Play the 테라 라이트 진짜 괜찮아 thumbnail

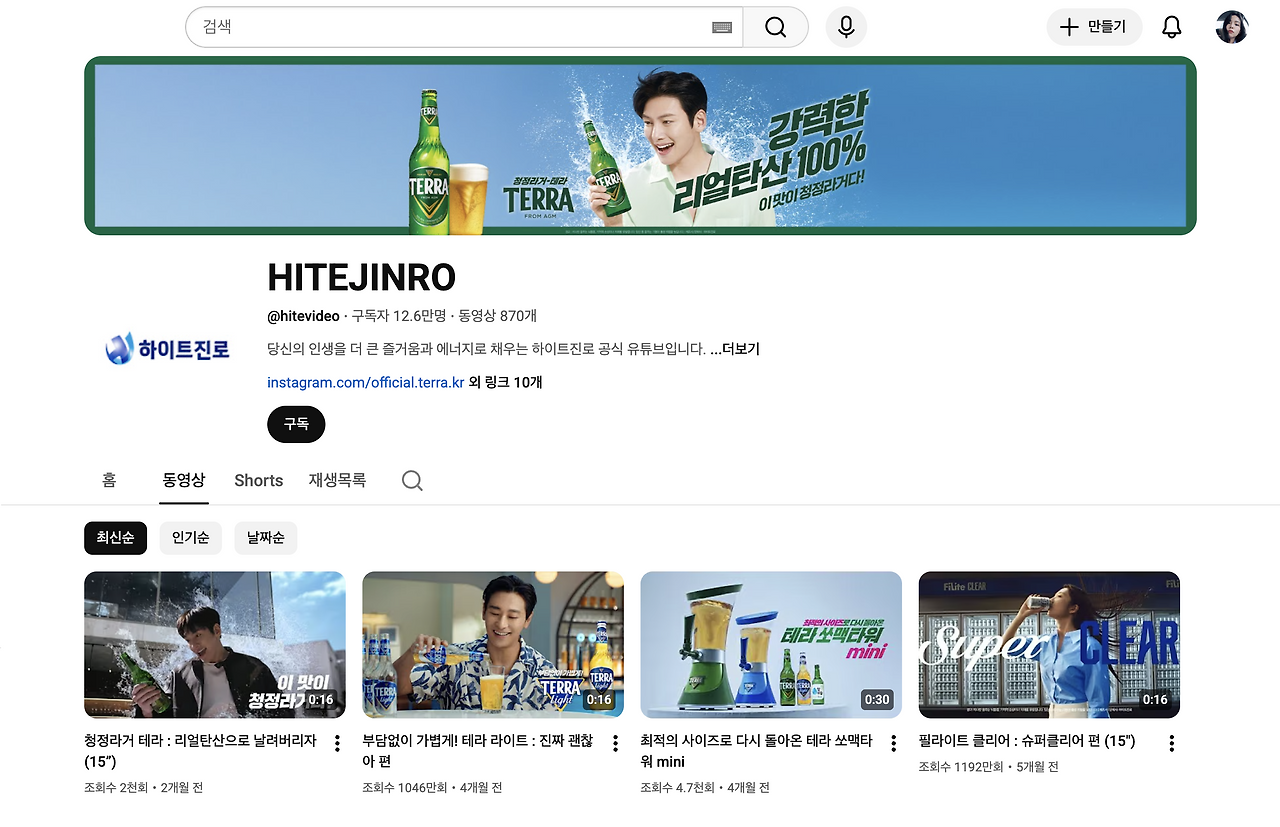(x=493, y=645)
